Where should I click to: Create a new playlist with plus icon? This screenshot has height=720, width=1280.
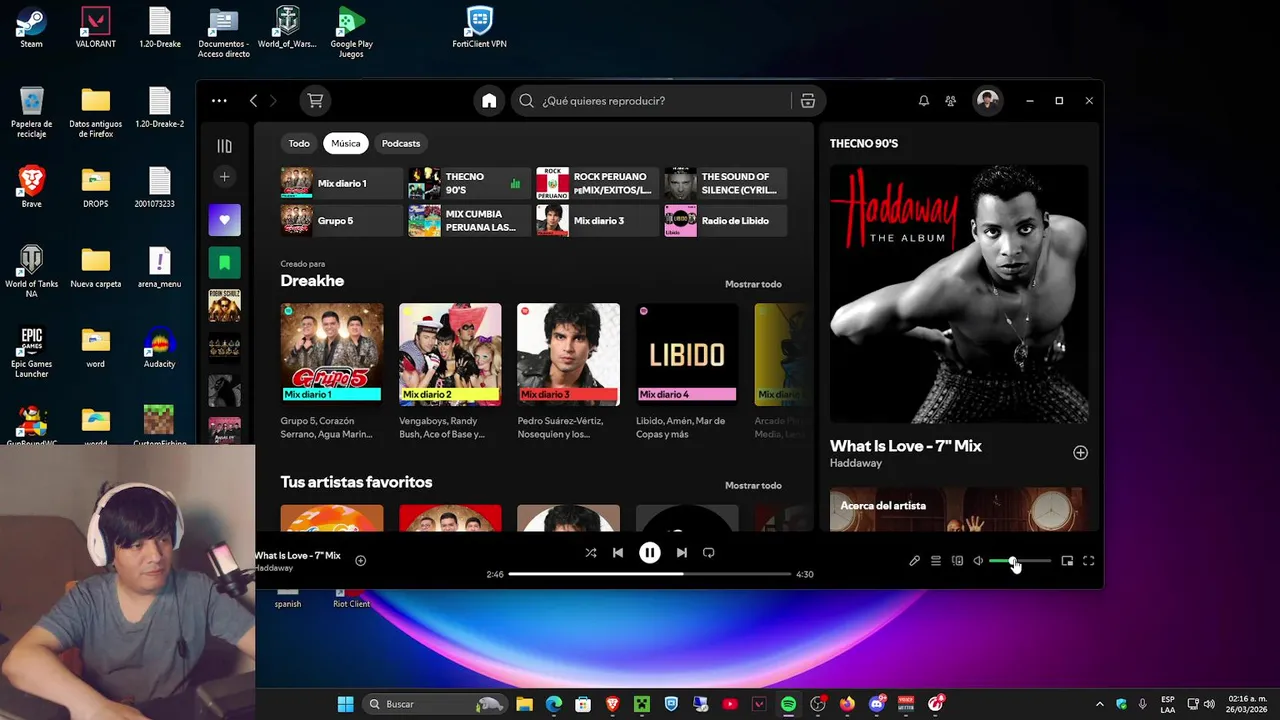(224, 177)
